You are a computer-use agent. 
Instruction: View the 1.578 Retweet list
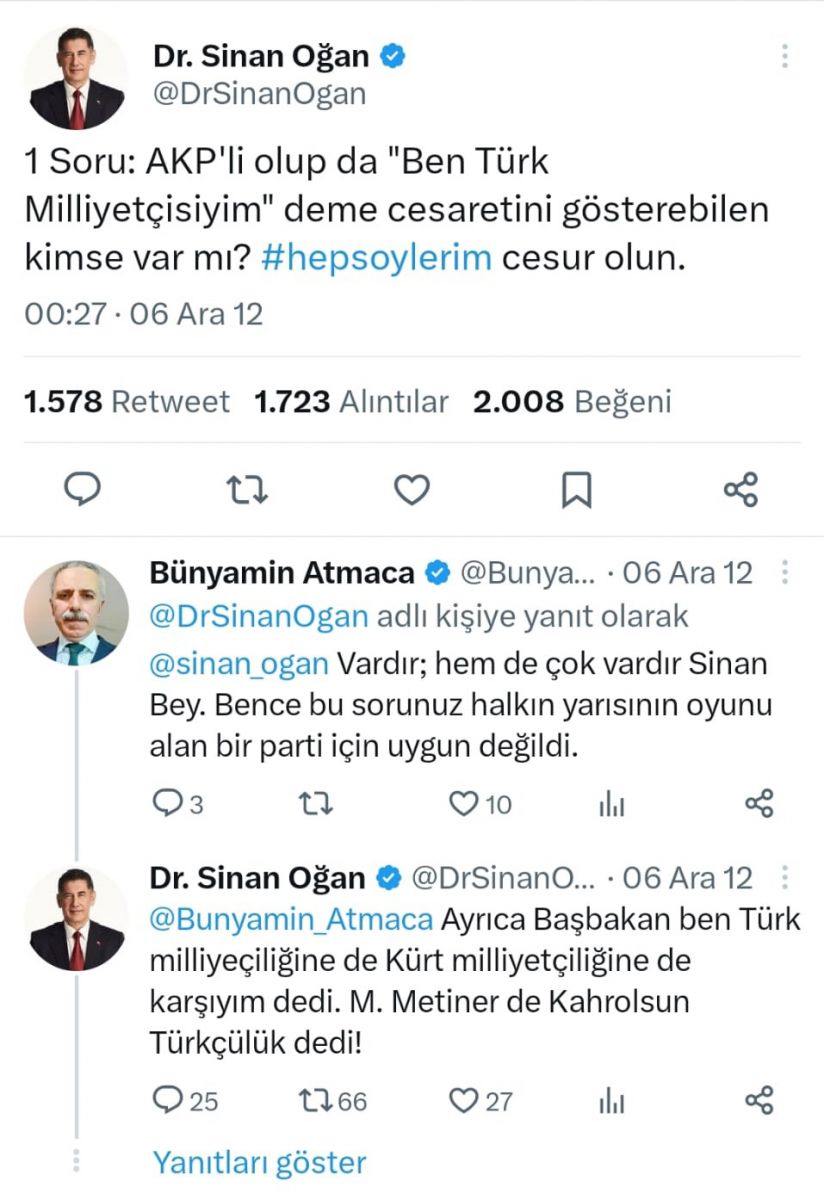pyautogui.click(x=126, y=402)
